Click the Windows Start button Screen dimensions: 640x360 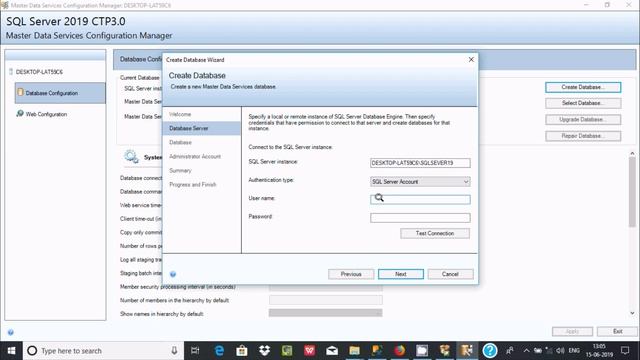coord(11,351)
